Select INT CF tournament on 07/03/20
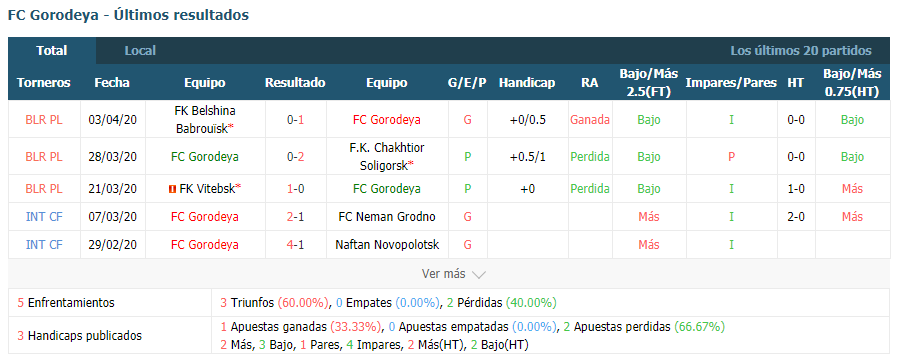Image resolution: width=906 pixels, height=362 pixels. pos(44,217)
